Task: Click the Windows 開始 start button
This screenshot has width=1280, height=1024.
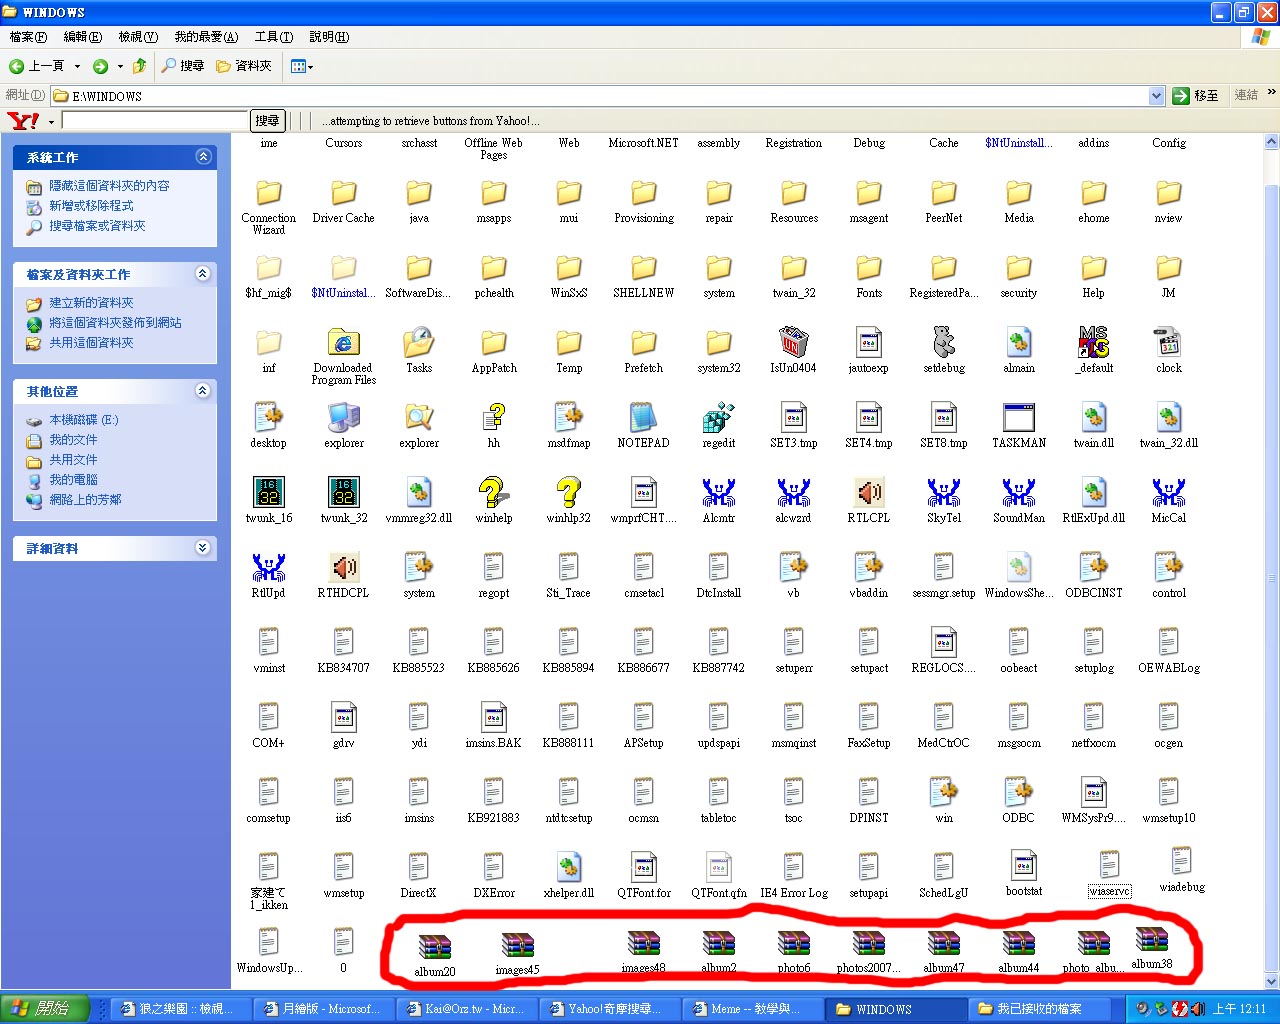Action: click(x=45, y=1009)
